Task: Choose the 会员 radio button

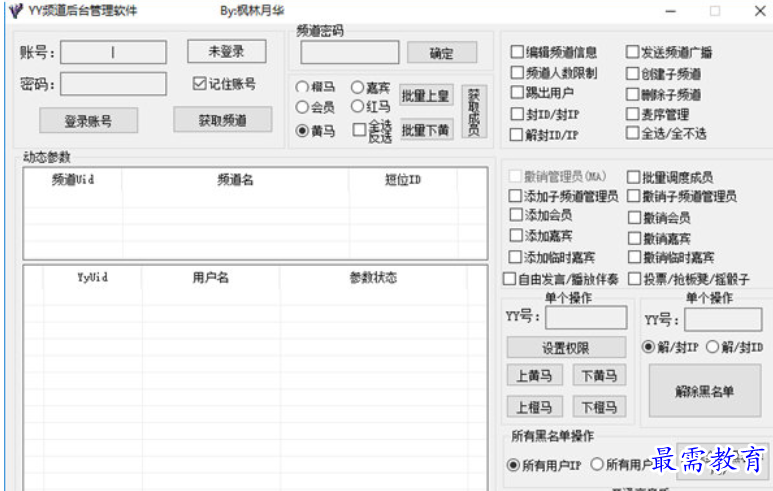Action: pos(302,106)
